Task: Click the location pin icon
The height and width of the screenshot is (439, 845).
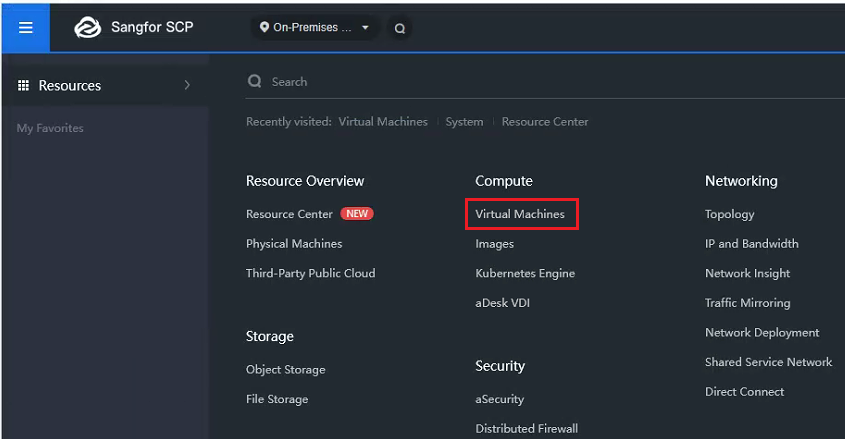Action: click(x=264, y=27)
